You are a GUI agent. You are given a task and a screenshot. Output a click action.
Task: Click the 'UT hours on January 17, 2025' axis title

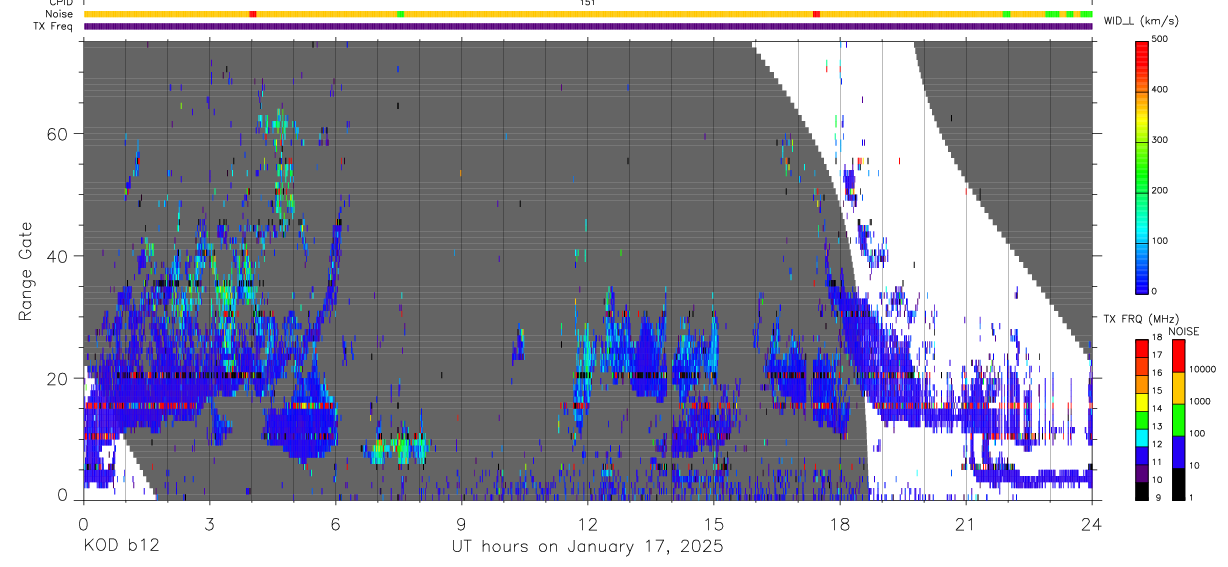[586, 548]
